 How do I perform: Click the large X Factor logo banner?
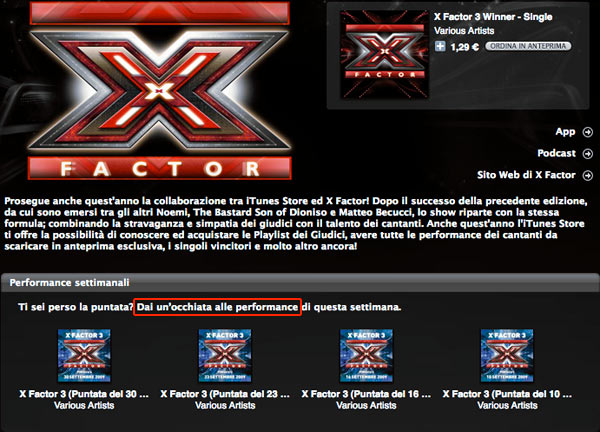coord(160,90)
